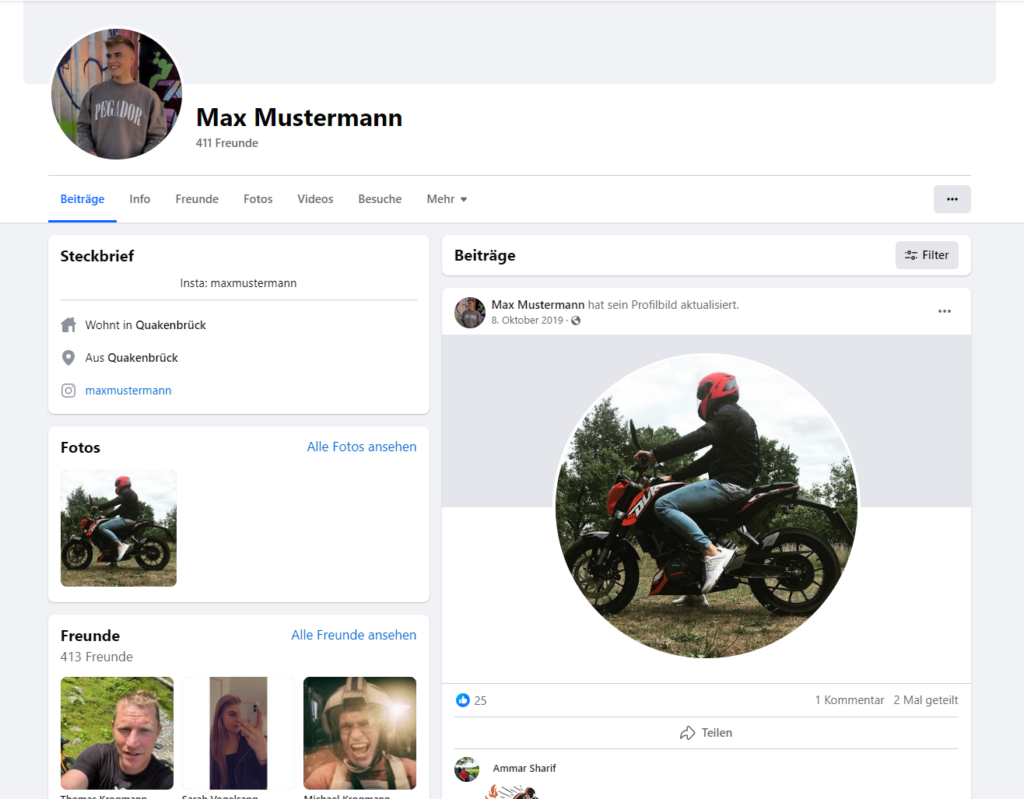Open the 1 Kommentar link
This screenshot has width=1024, height=799.
849,700
